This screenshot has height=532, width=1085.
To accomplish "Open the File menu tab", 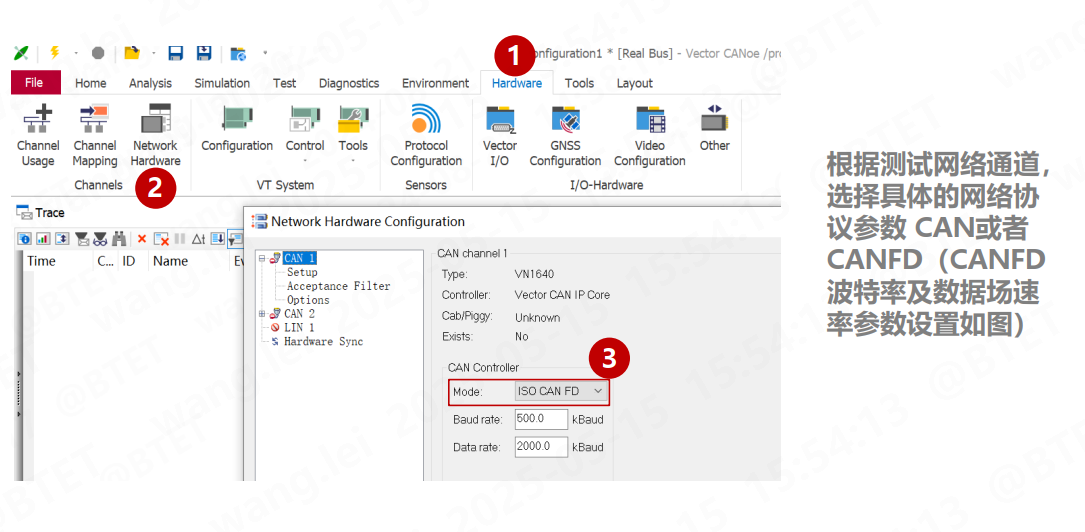I will 35,83.
